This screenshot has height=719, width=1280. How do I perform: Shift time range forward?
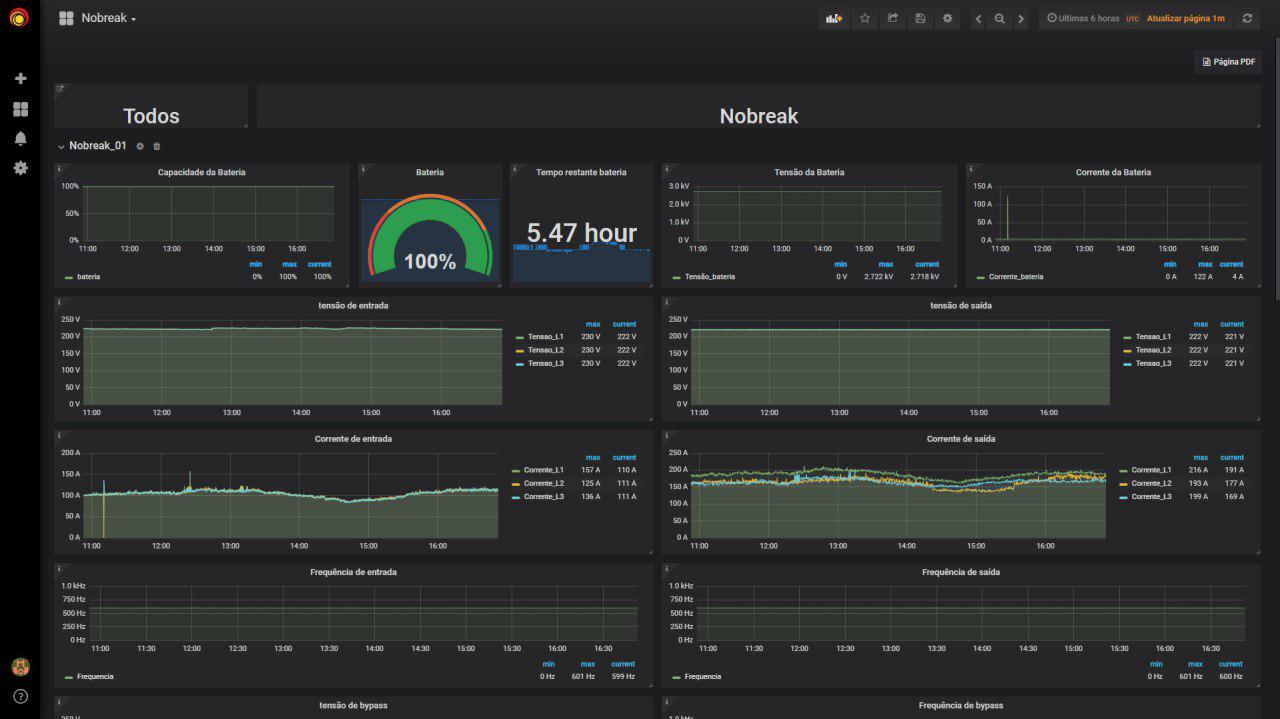point(1021,18)
